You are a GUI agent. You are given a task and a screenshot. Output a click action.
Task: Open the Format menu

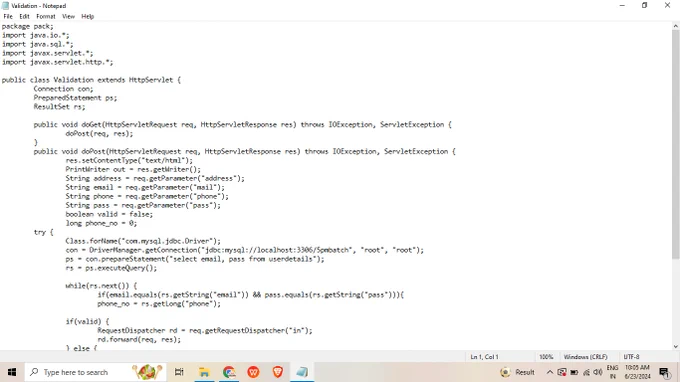tap(46, 16)
